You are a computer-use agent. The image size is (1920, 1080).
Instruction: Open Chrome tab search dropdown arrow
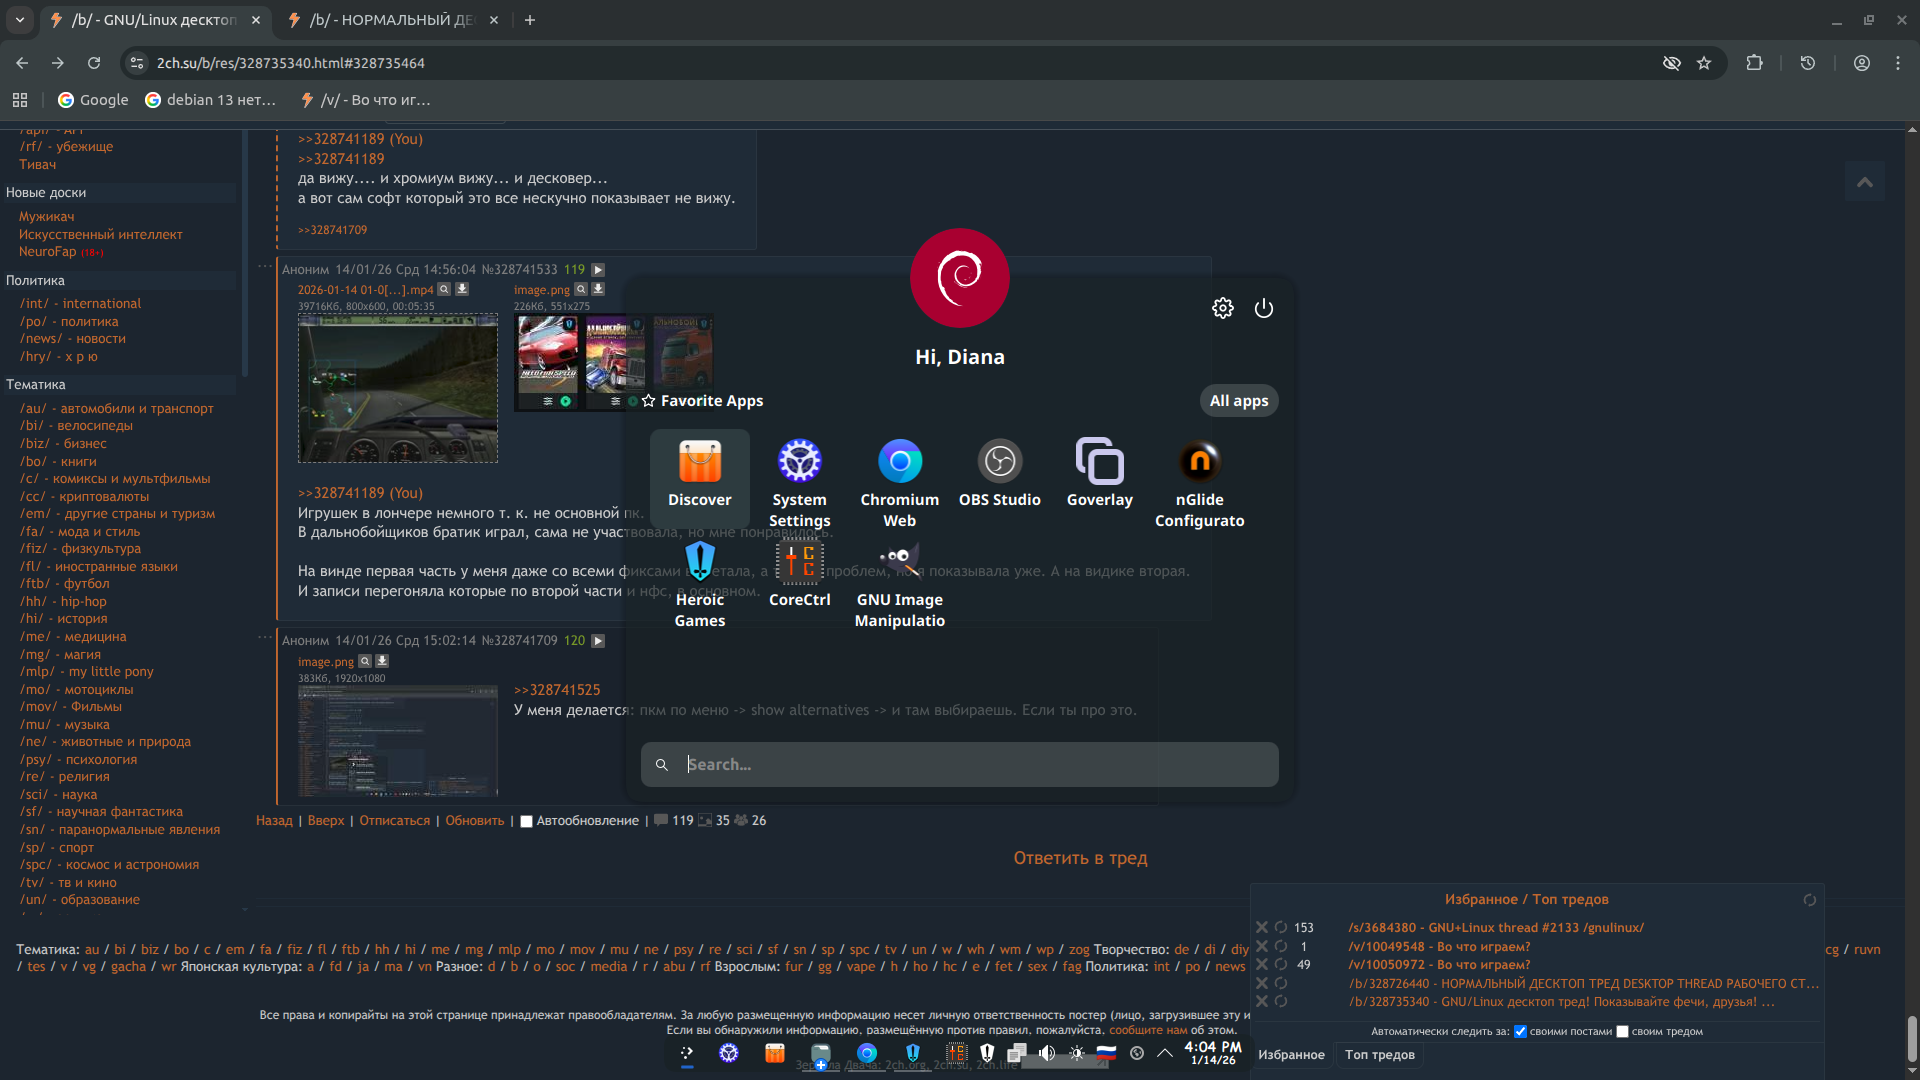[20, 19]
